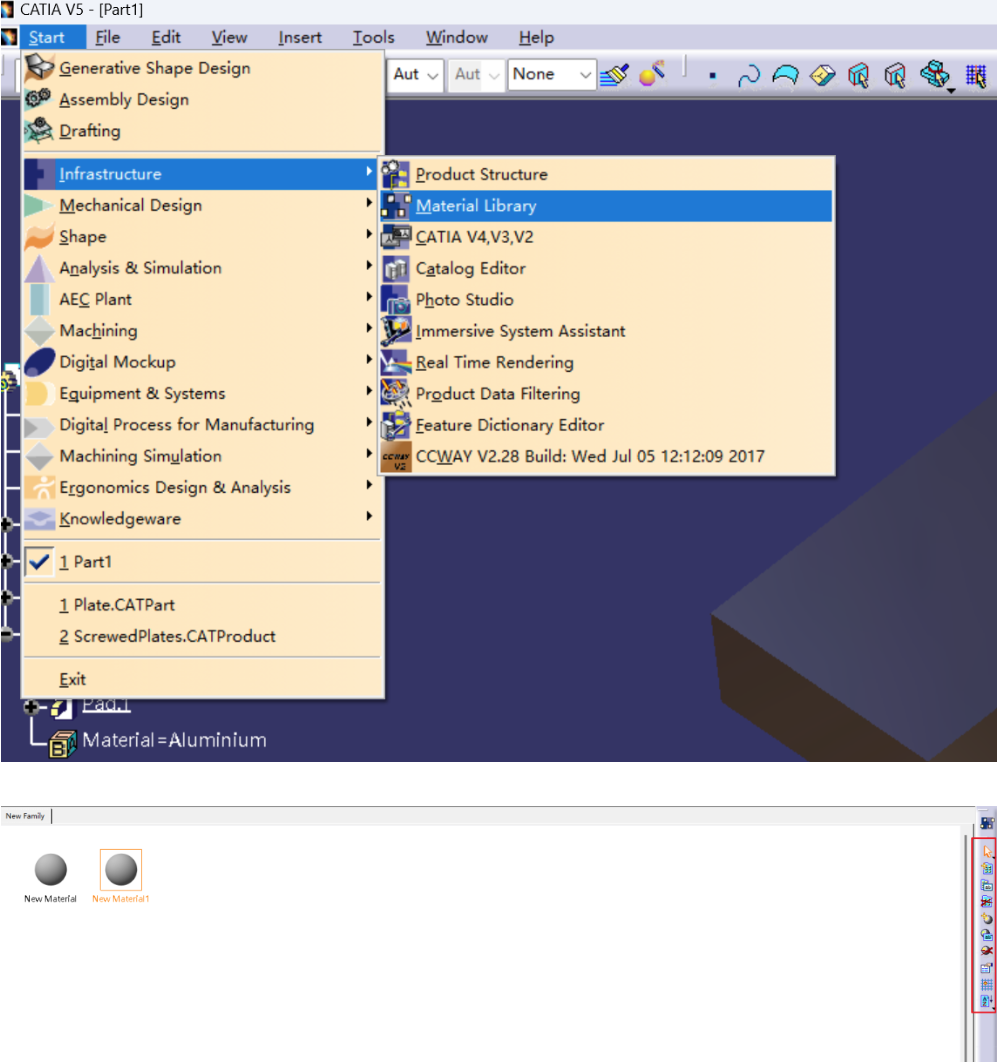Image resolution: width=998 pixels, height=1064 pixels.
Task: Expand Equipment & Systems submenu
Action: point(202,393)
